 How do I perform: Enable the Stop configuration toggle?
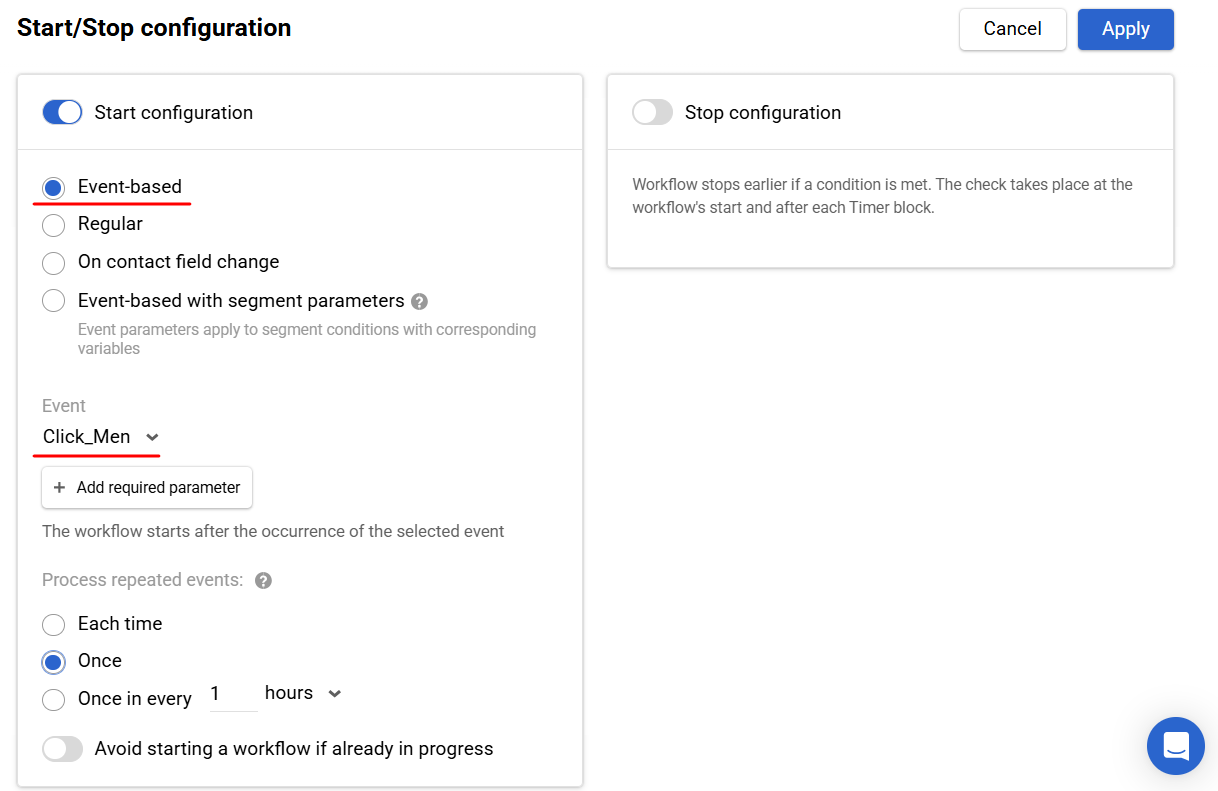point(652,112)
